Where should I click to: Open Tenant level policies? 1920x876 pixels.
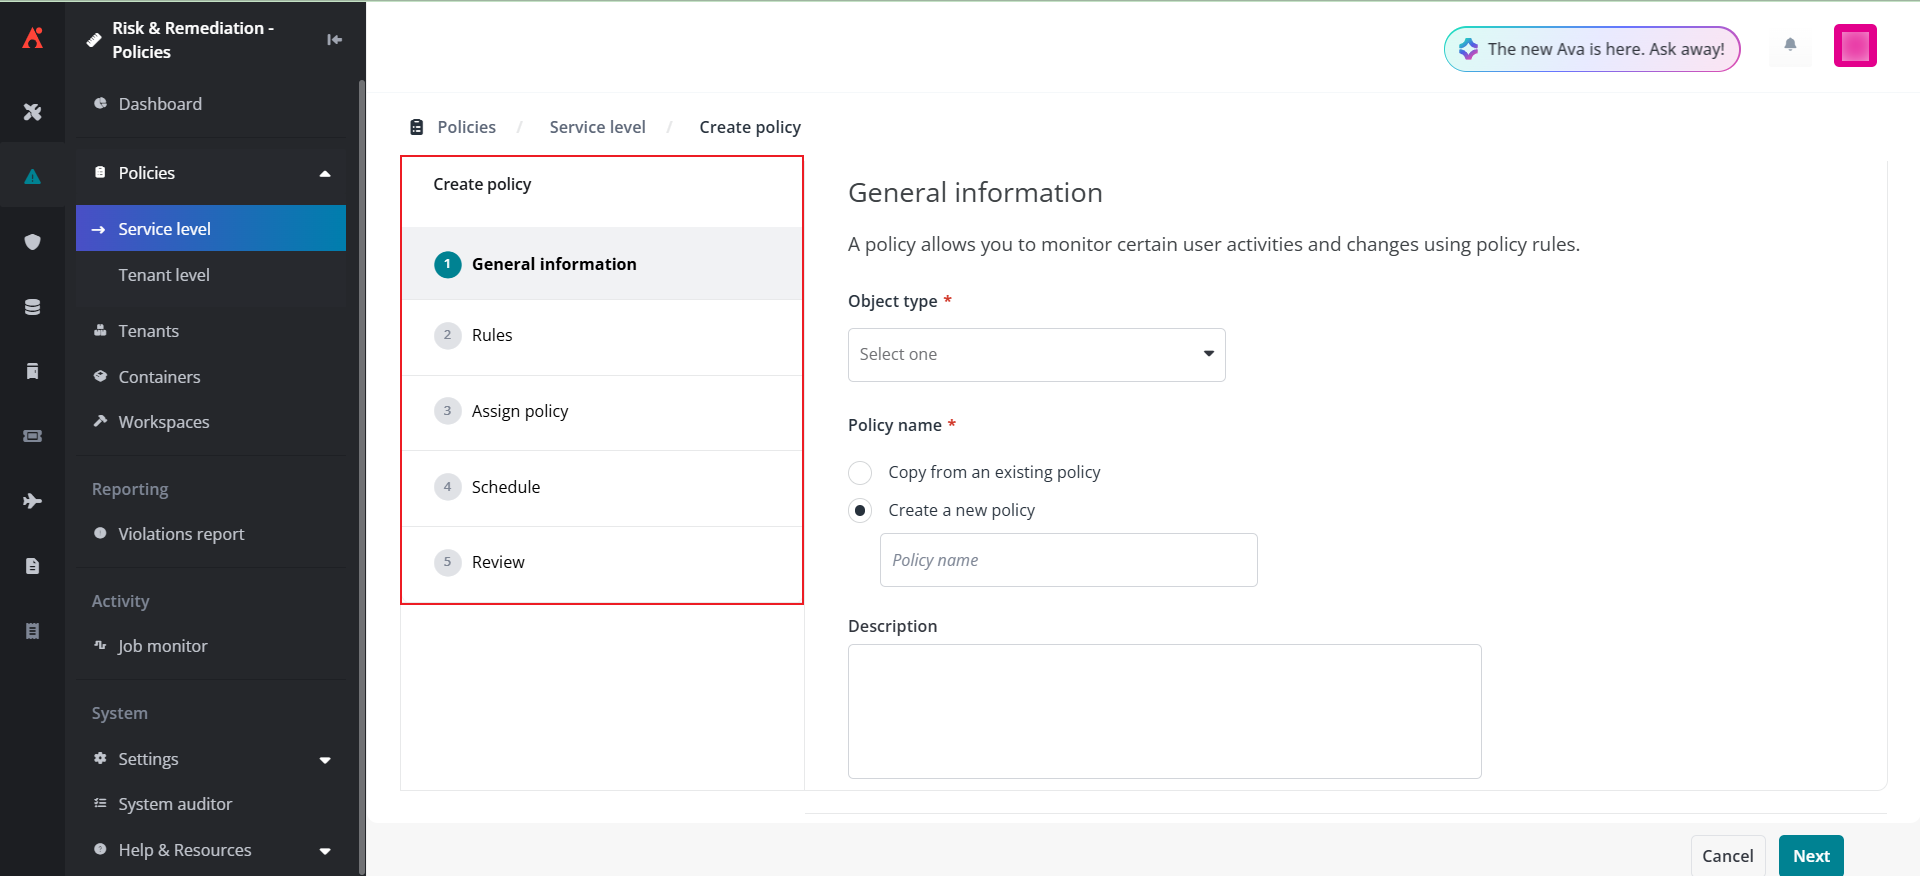164,275
